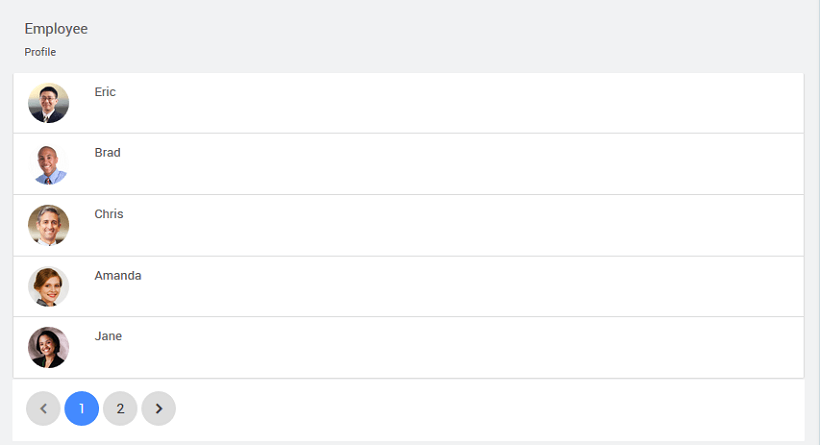Click the Chris name text

[109, 214]
